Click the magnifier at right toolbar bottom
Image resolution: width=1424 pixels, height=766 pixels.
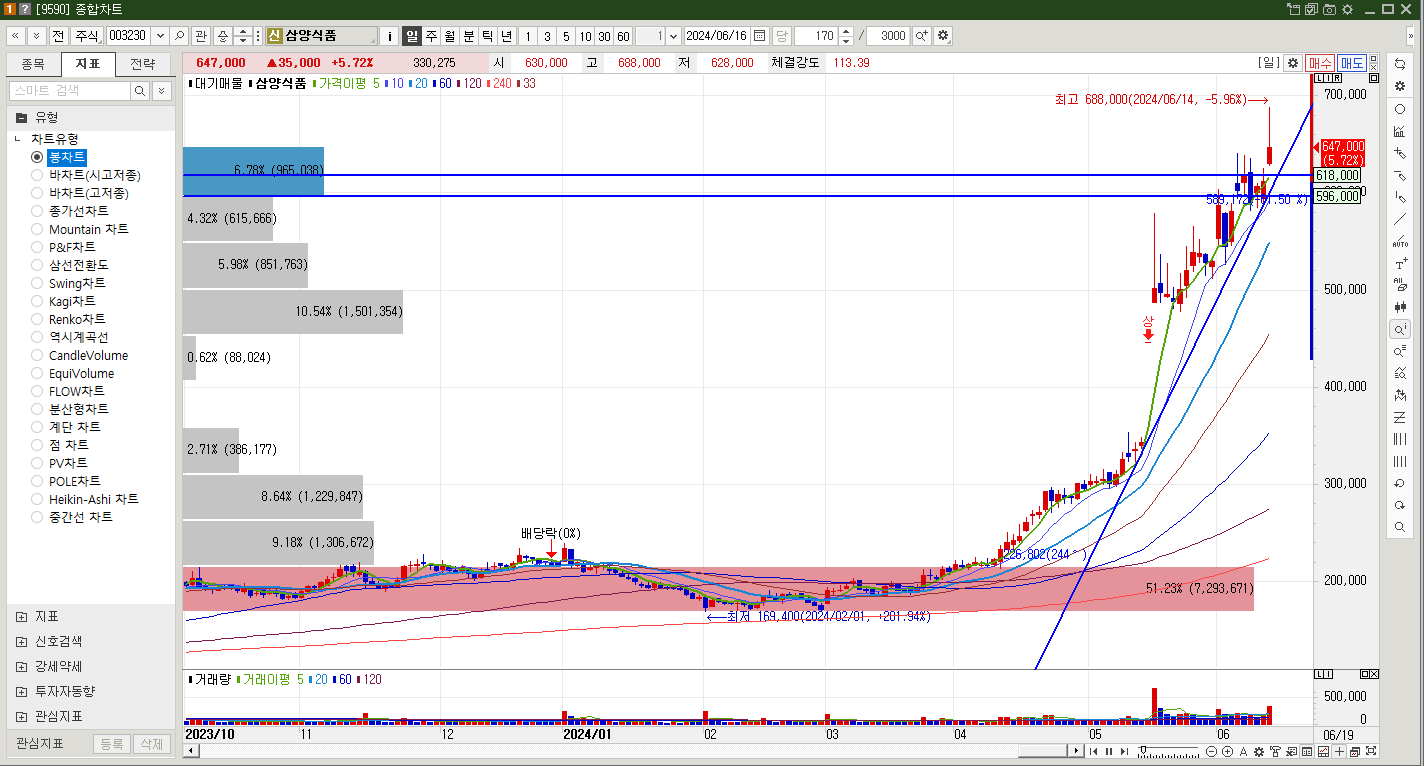click(1400, 527)
